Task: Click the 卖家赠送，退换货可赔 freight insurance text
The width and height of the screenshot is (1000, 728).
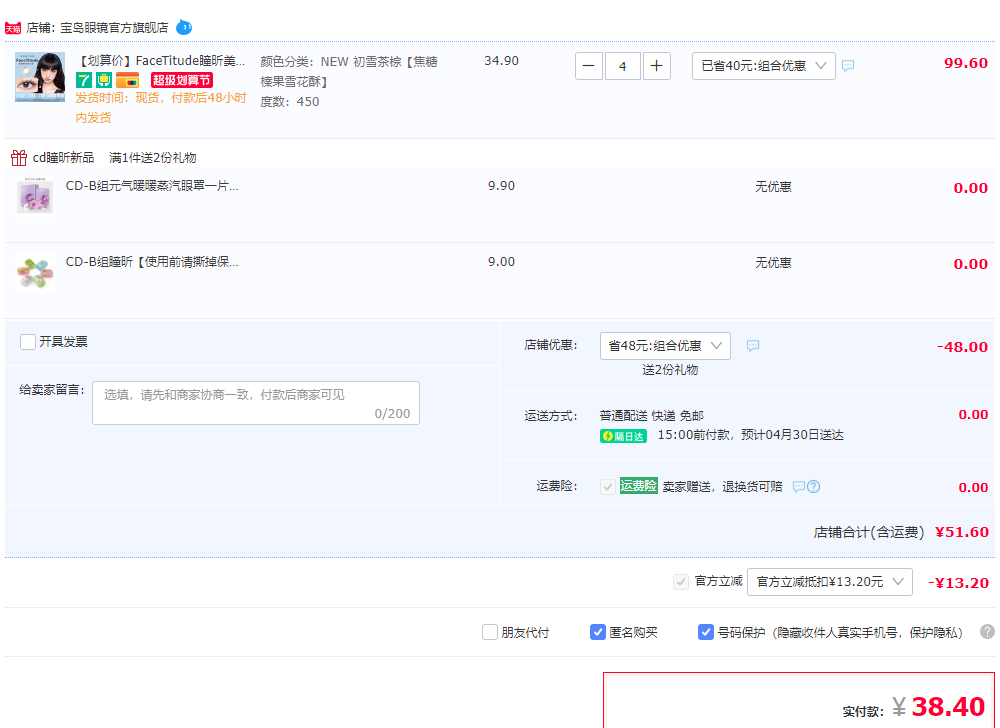Action: [x=723, y=487]
